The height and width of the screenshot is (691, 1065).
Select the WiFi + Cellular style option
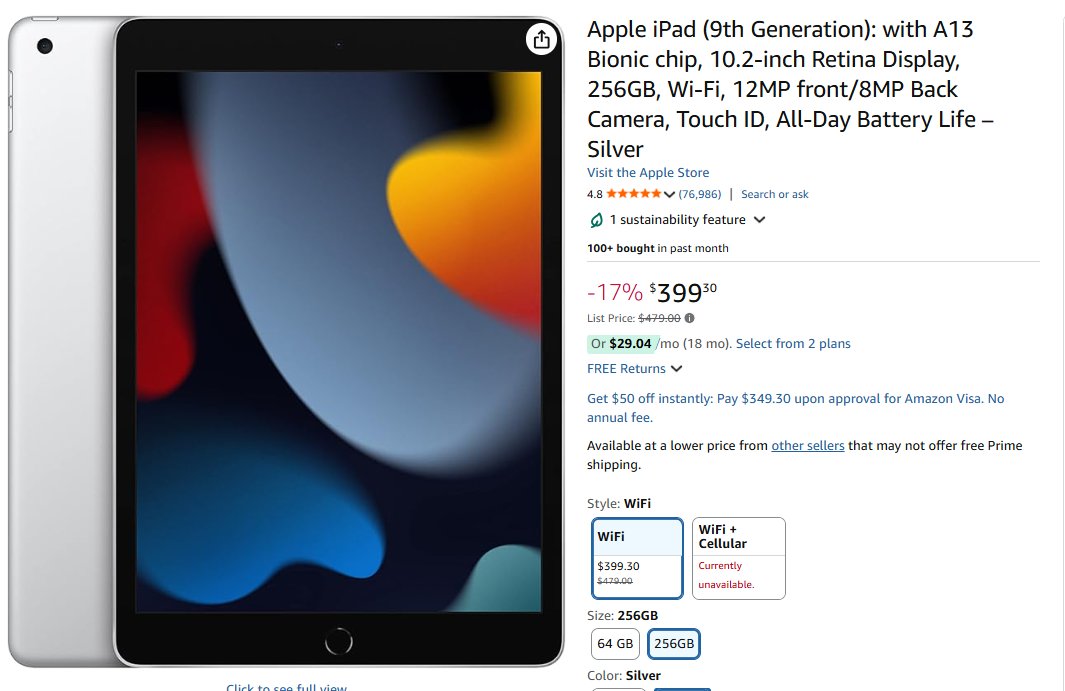[738, 558]
